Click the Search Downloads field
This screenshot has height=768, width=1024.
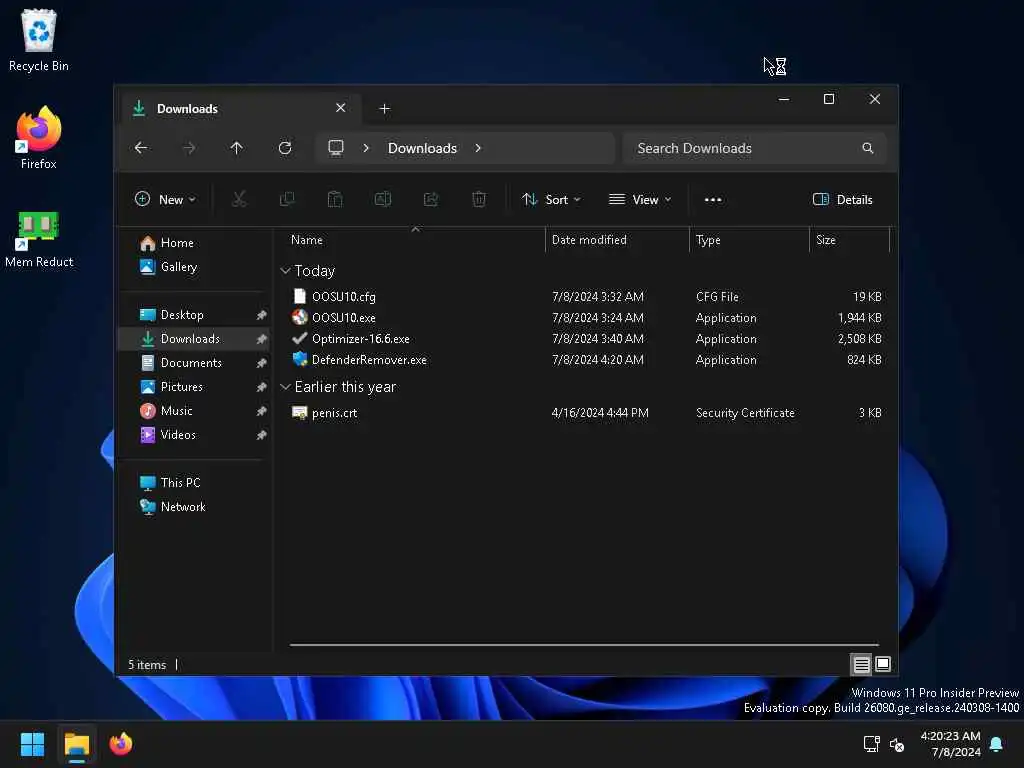point(754,148)
